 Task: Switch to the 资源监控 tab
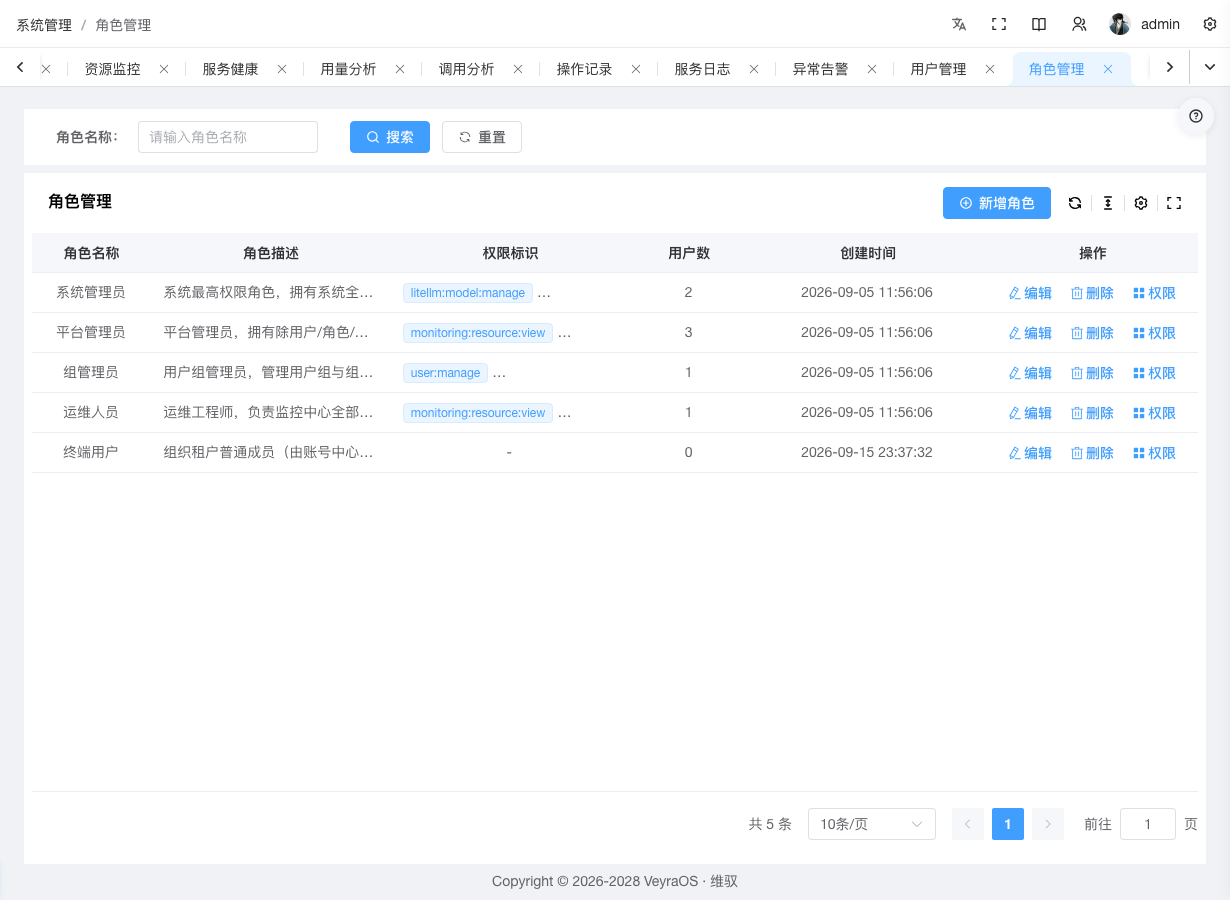tap(112, 69)
